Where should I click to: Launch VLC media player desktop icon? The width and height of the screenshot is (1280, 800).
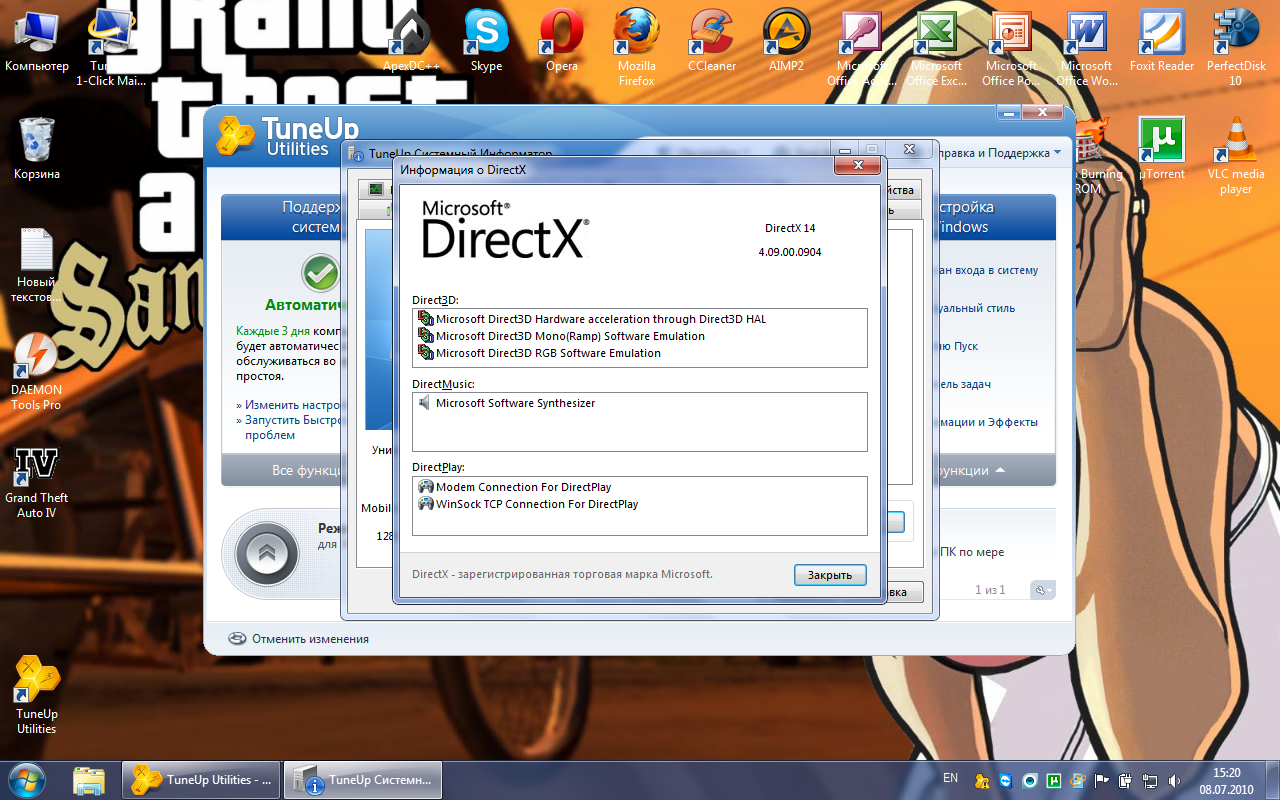click(x=1236, y=155)
